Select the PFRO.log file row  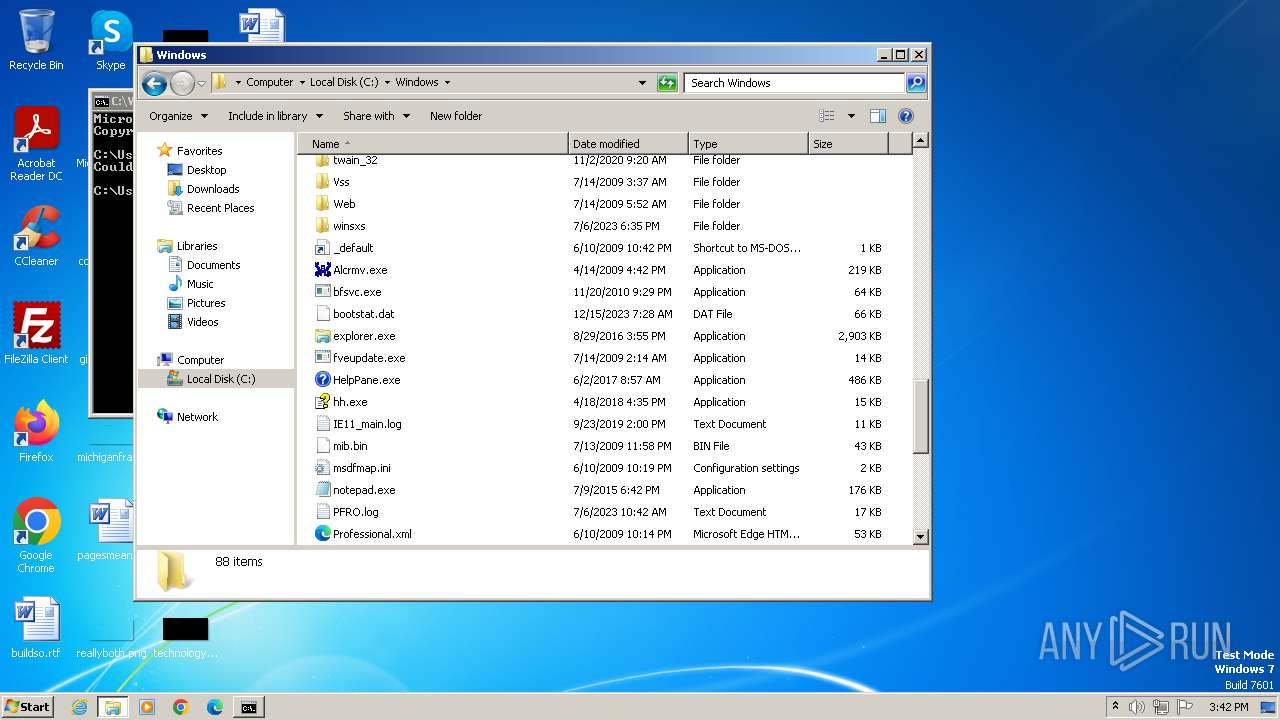click(605, 512)
